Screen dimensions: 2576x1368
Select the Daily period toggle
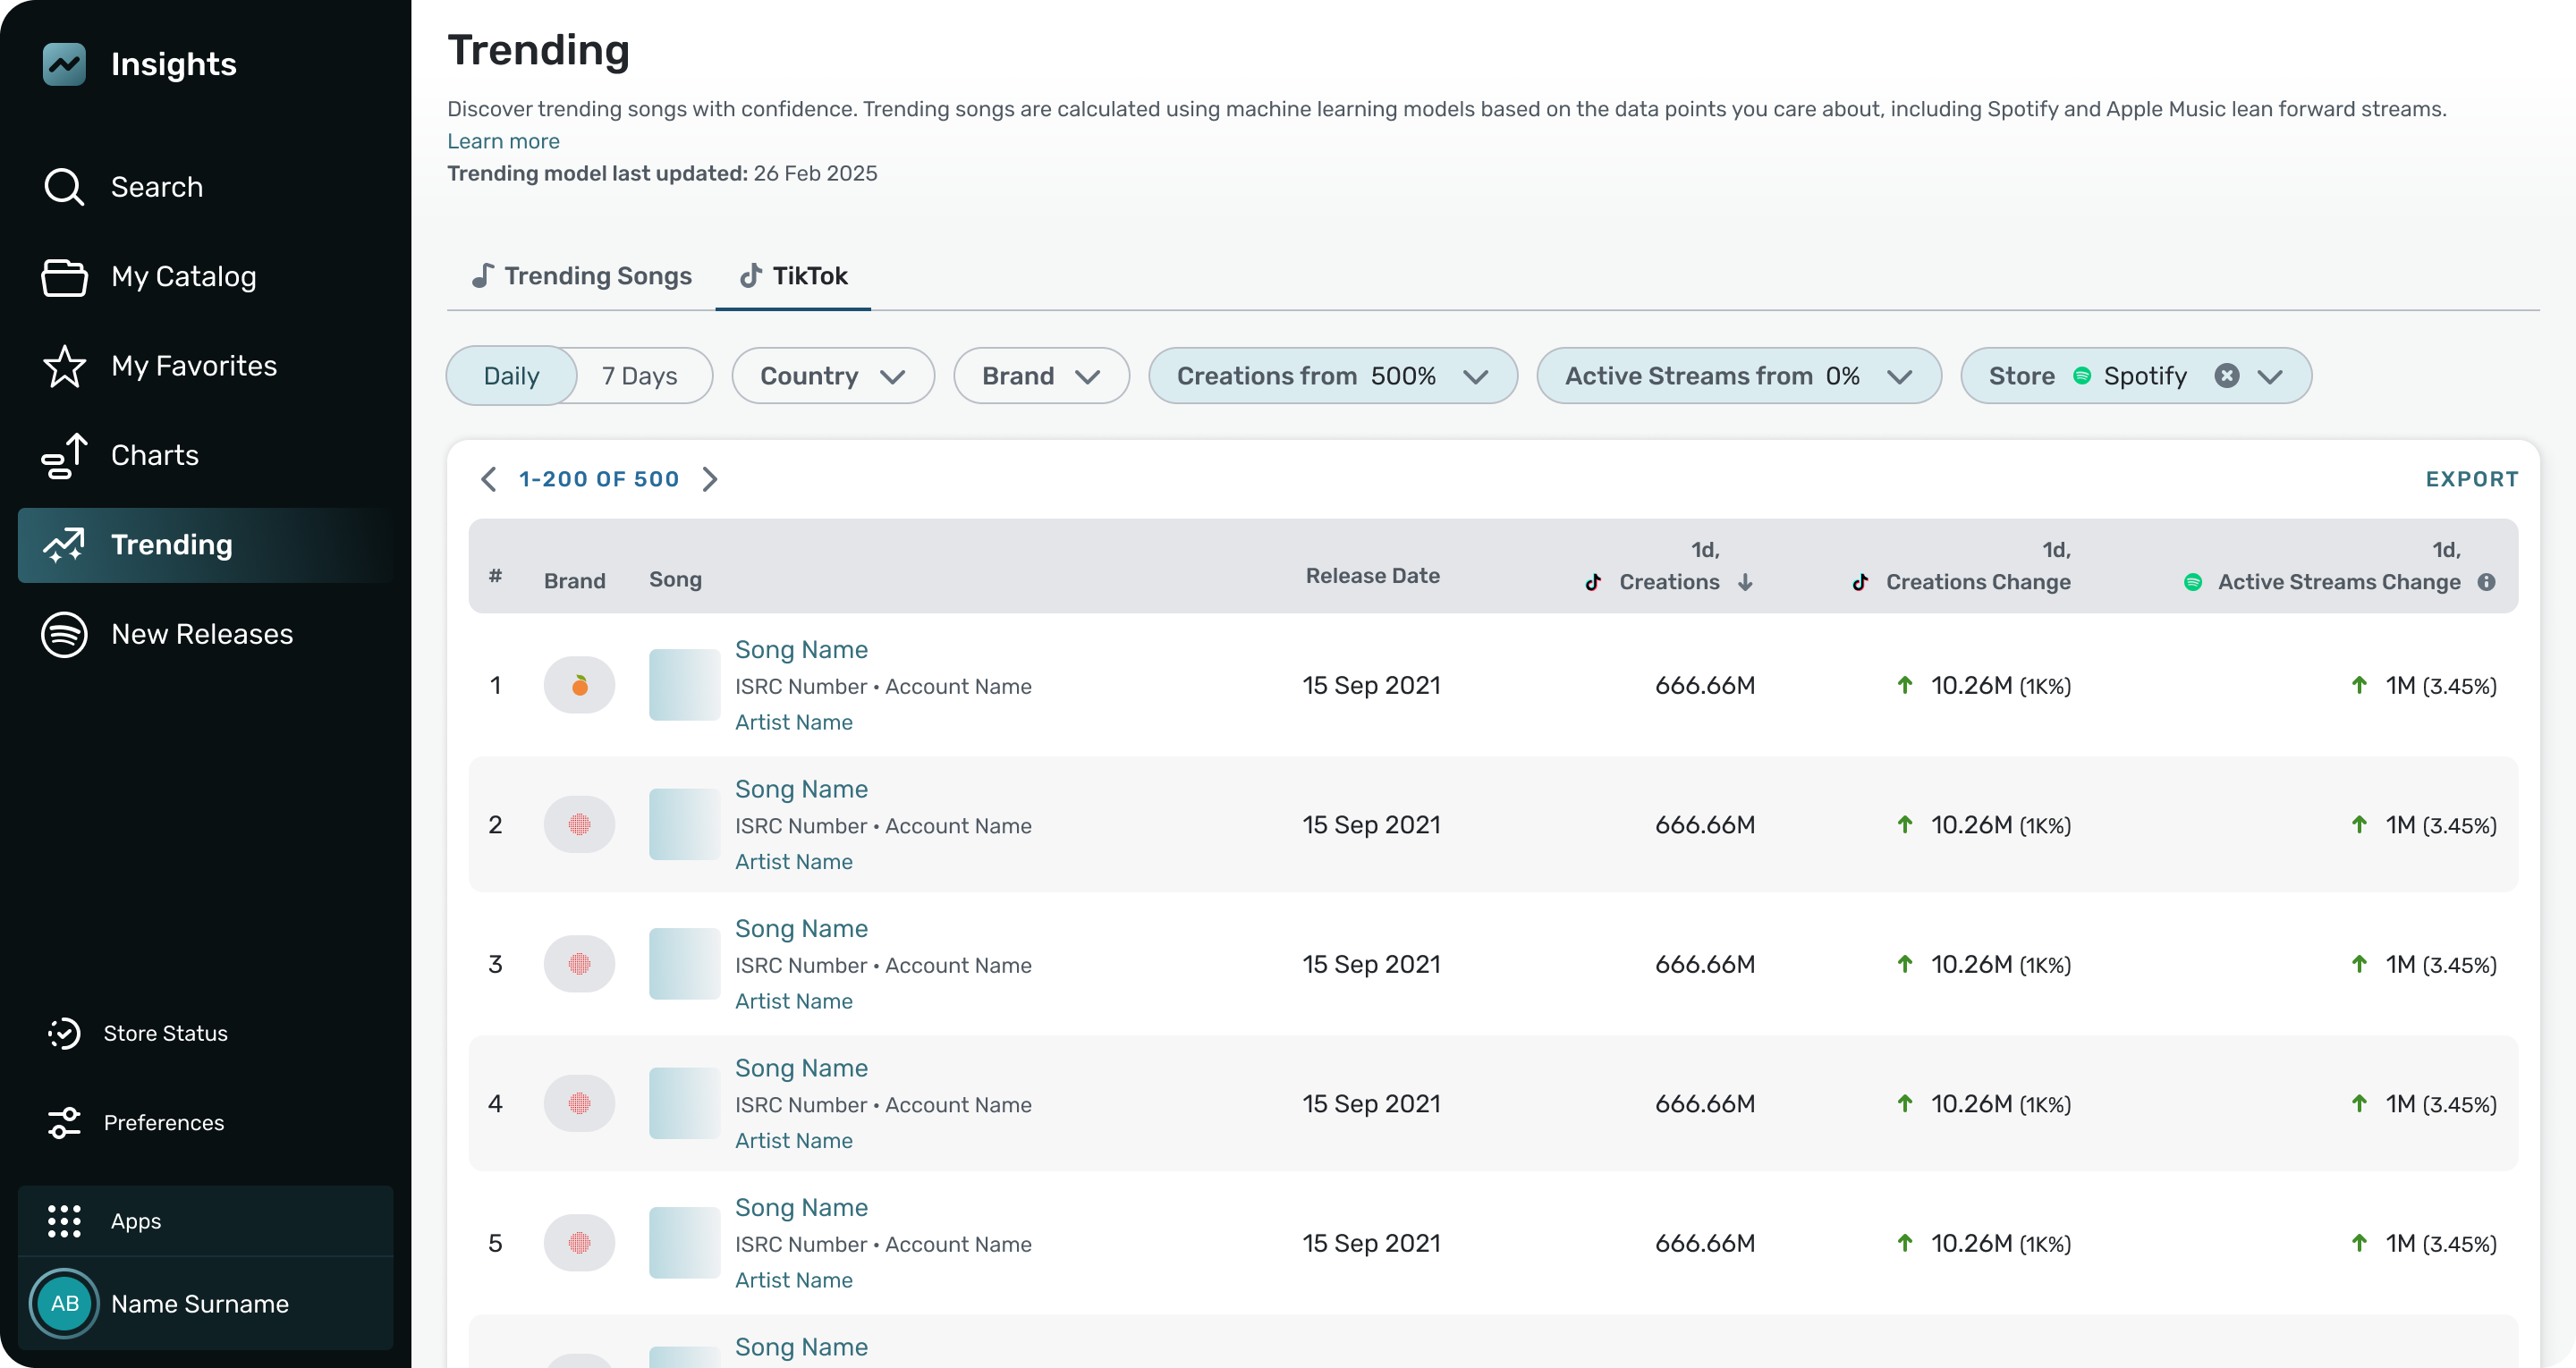[x=511, y=376]
